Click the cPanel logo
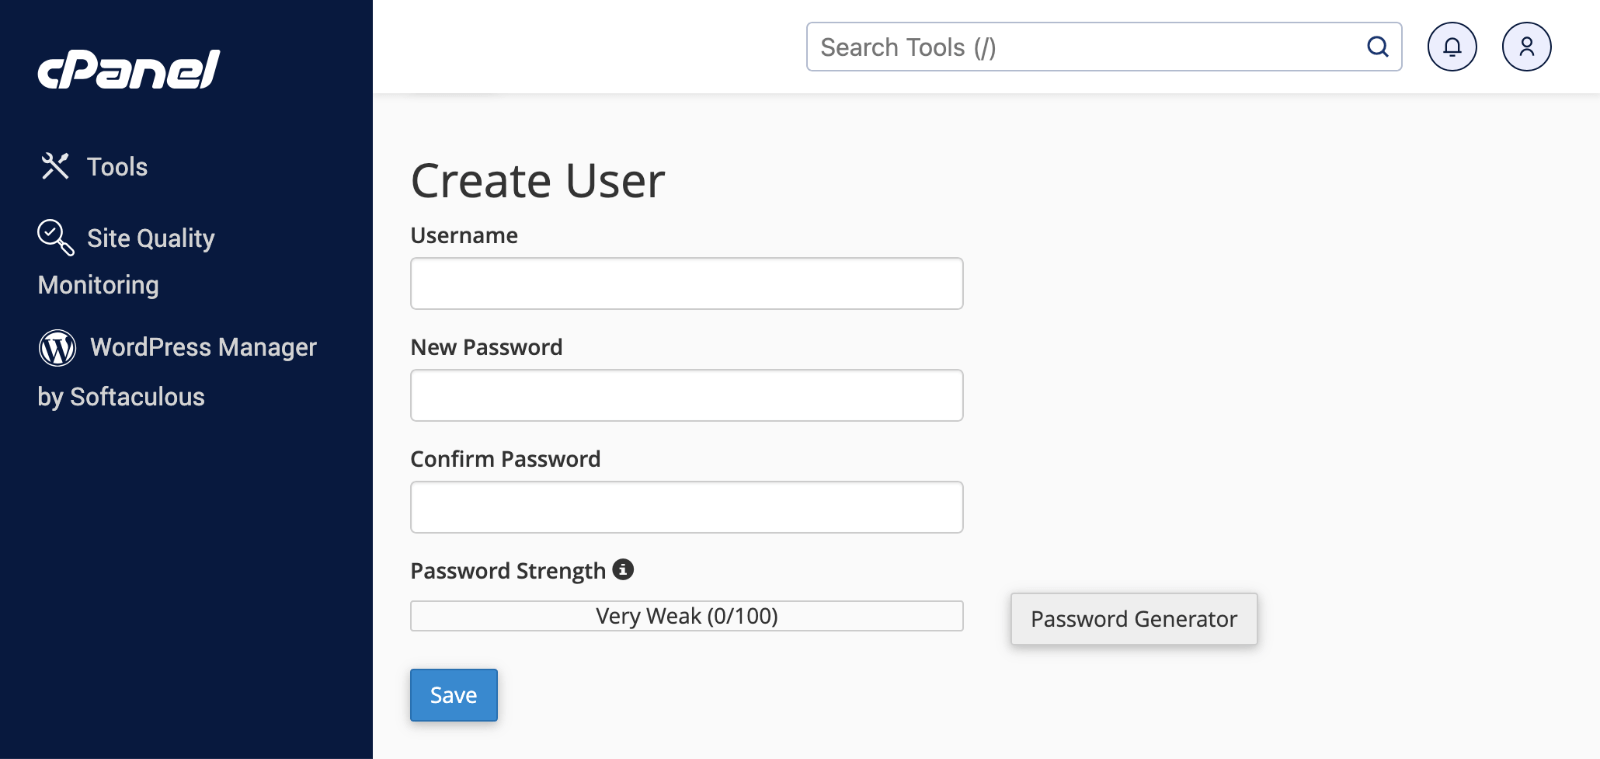This screenshot has height=759, width=1600. click(x=129, y=70)
